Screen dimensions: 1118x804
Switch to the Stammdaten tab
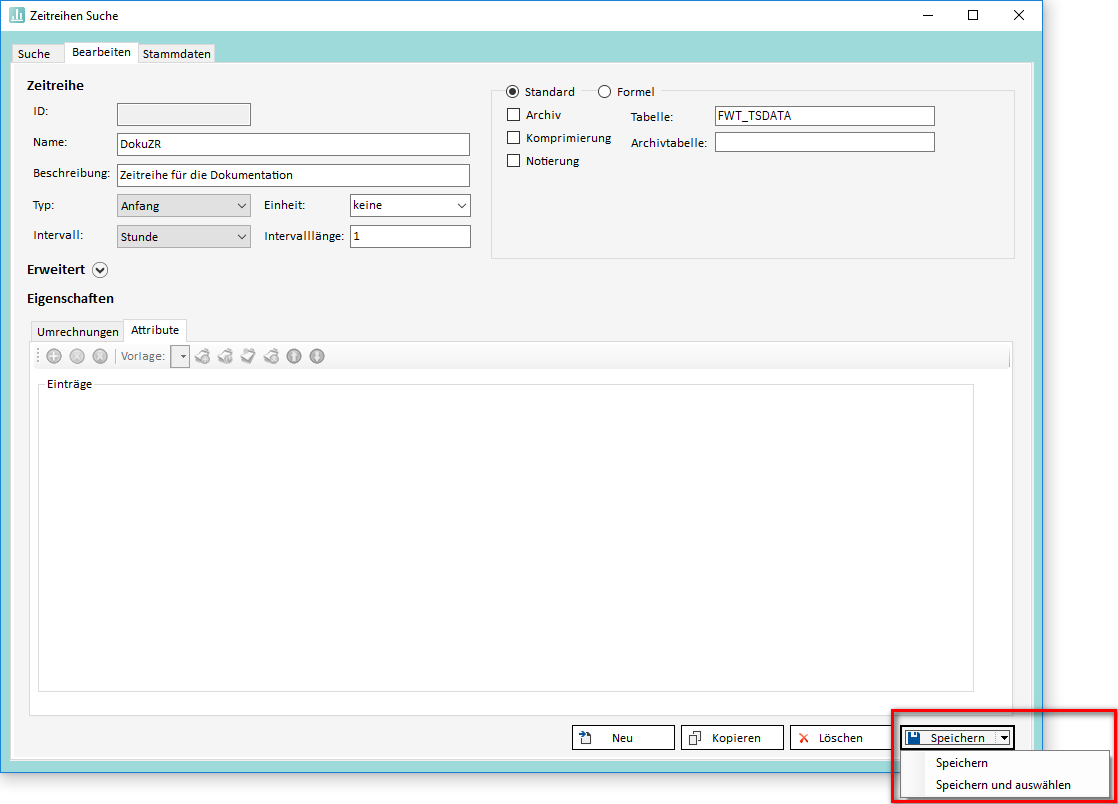[x=176, y=54]
